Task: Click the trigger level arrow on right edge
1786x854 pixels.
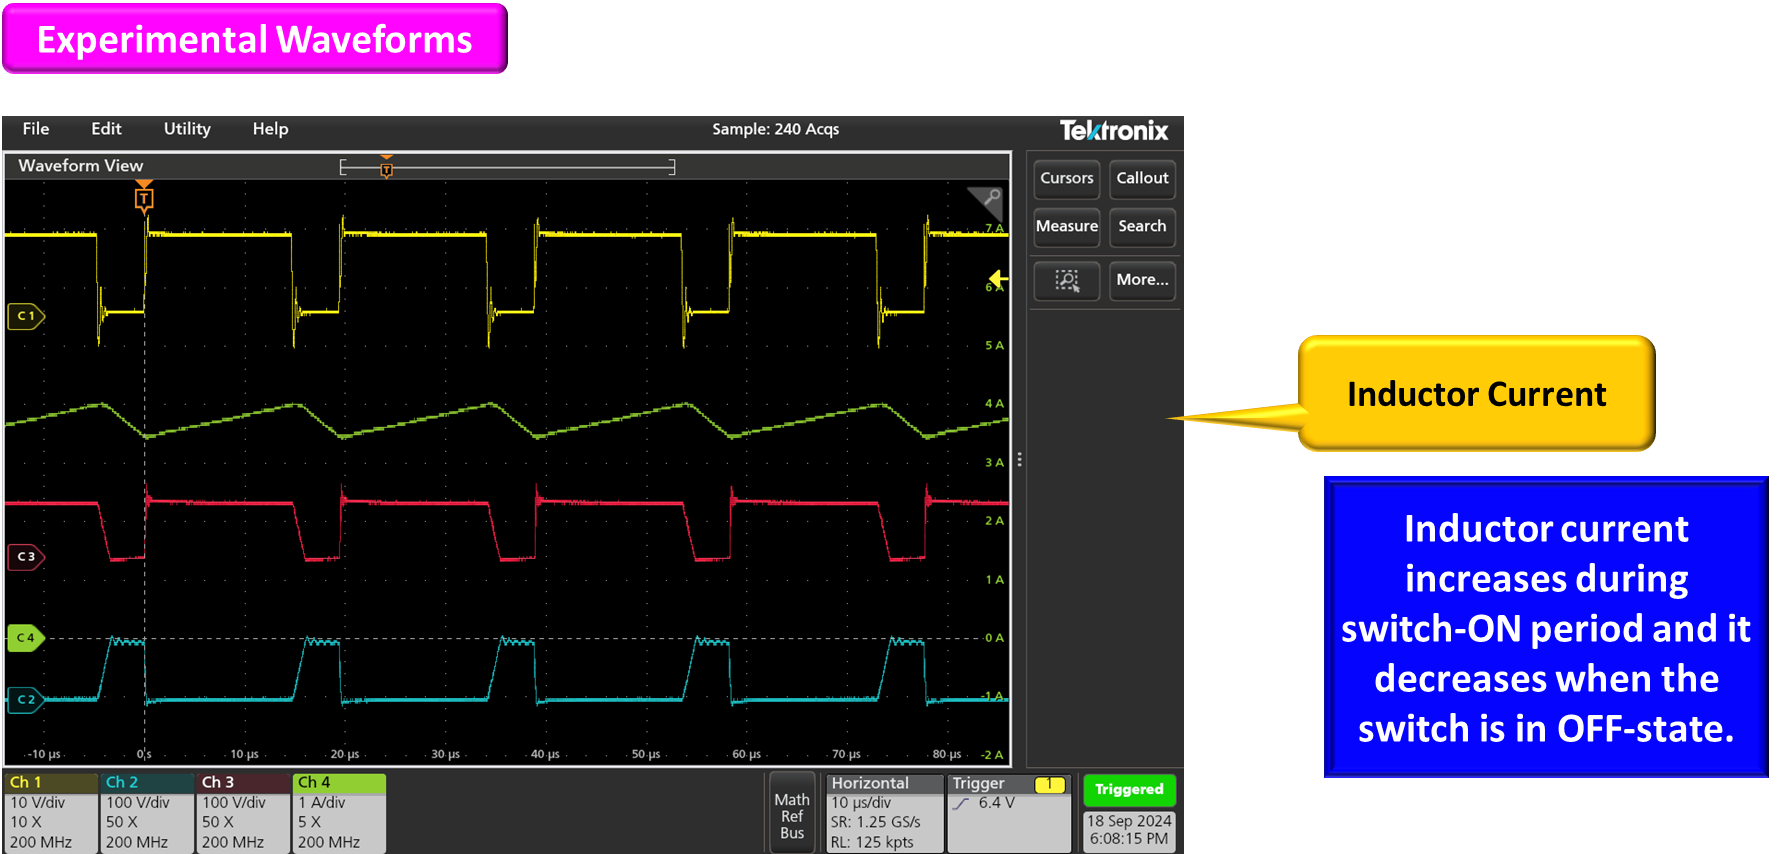Action: click(998, 279)
